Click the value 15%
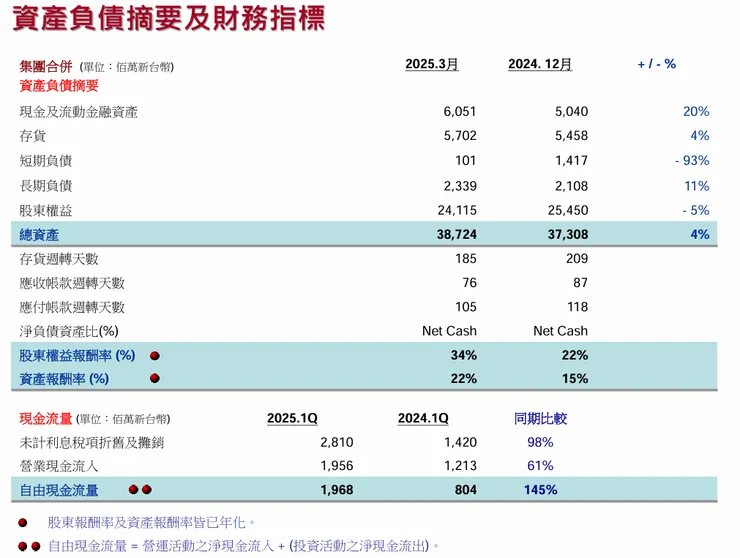 coord(575,379)
